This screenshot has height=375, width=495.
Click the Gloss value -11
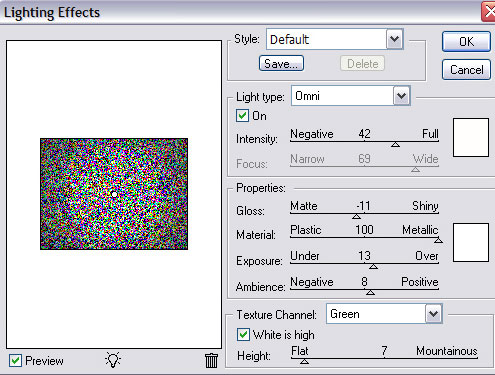(x=363, y=206)
